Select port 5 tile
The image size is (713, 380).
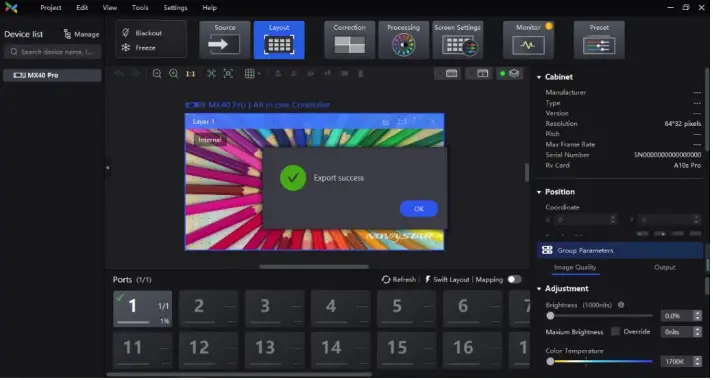pos(408,310)
